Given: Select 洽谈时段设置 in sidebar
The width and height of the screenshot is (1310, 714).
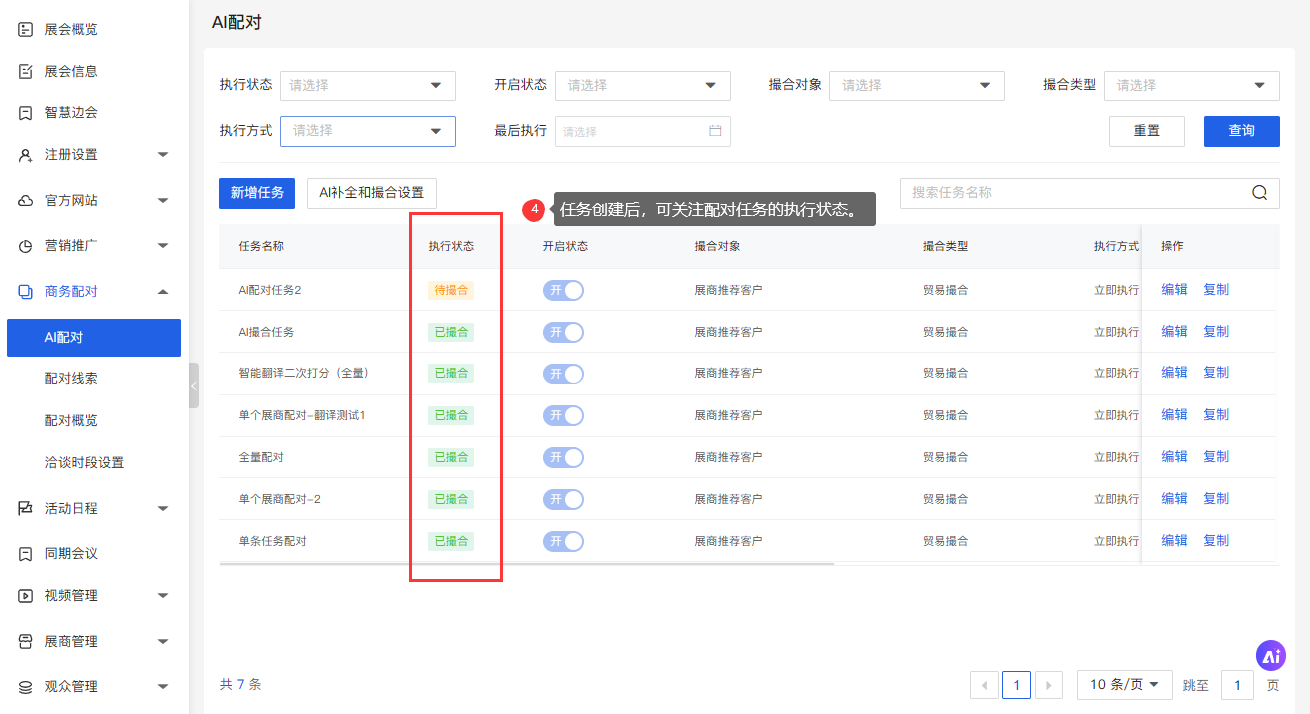Looking at the screenshot, I should point(84,463).
